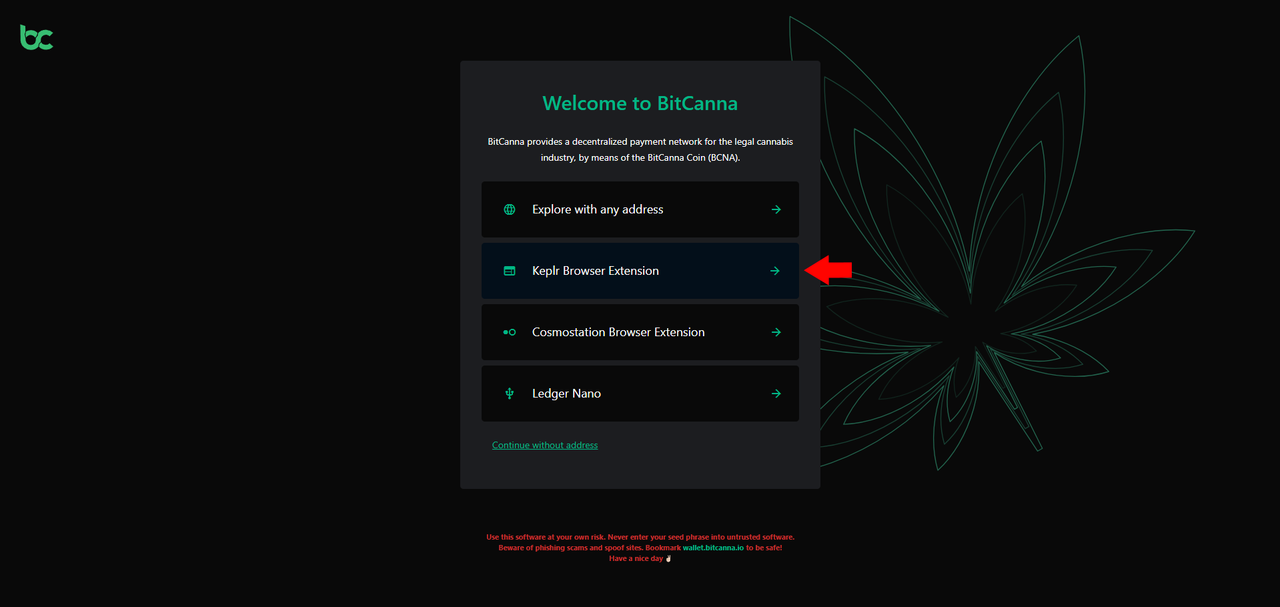1280x607 pixels.
Task: Connect using Ledger Nano
Action: click(640, 394)
